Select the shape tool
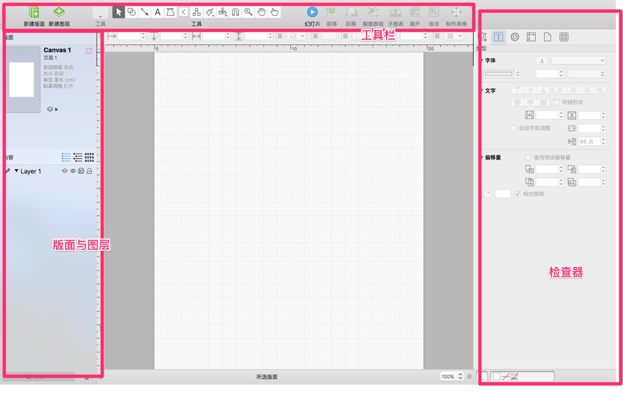The height and width of the screenshot is (396, 623). pos(132,12)
